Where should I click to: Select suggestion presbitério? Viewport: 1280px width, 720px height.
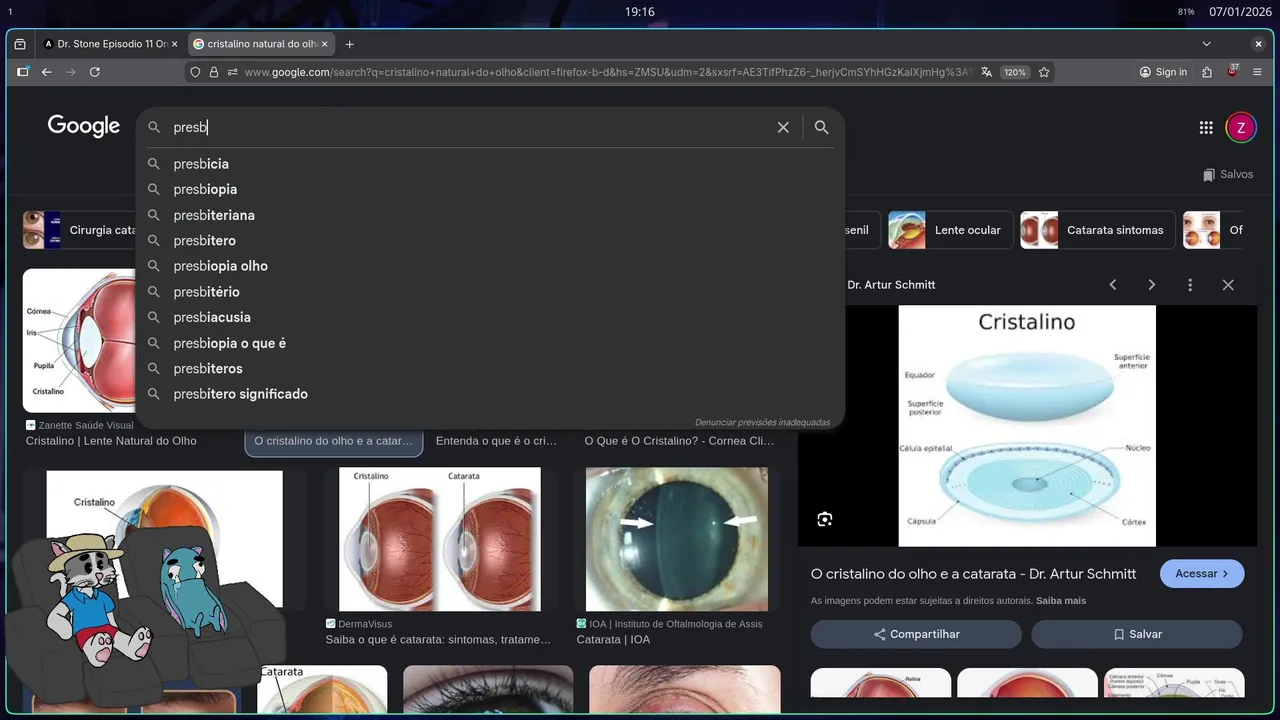point(490,292)
